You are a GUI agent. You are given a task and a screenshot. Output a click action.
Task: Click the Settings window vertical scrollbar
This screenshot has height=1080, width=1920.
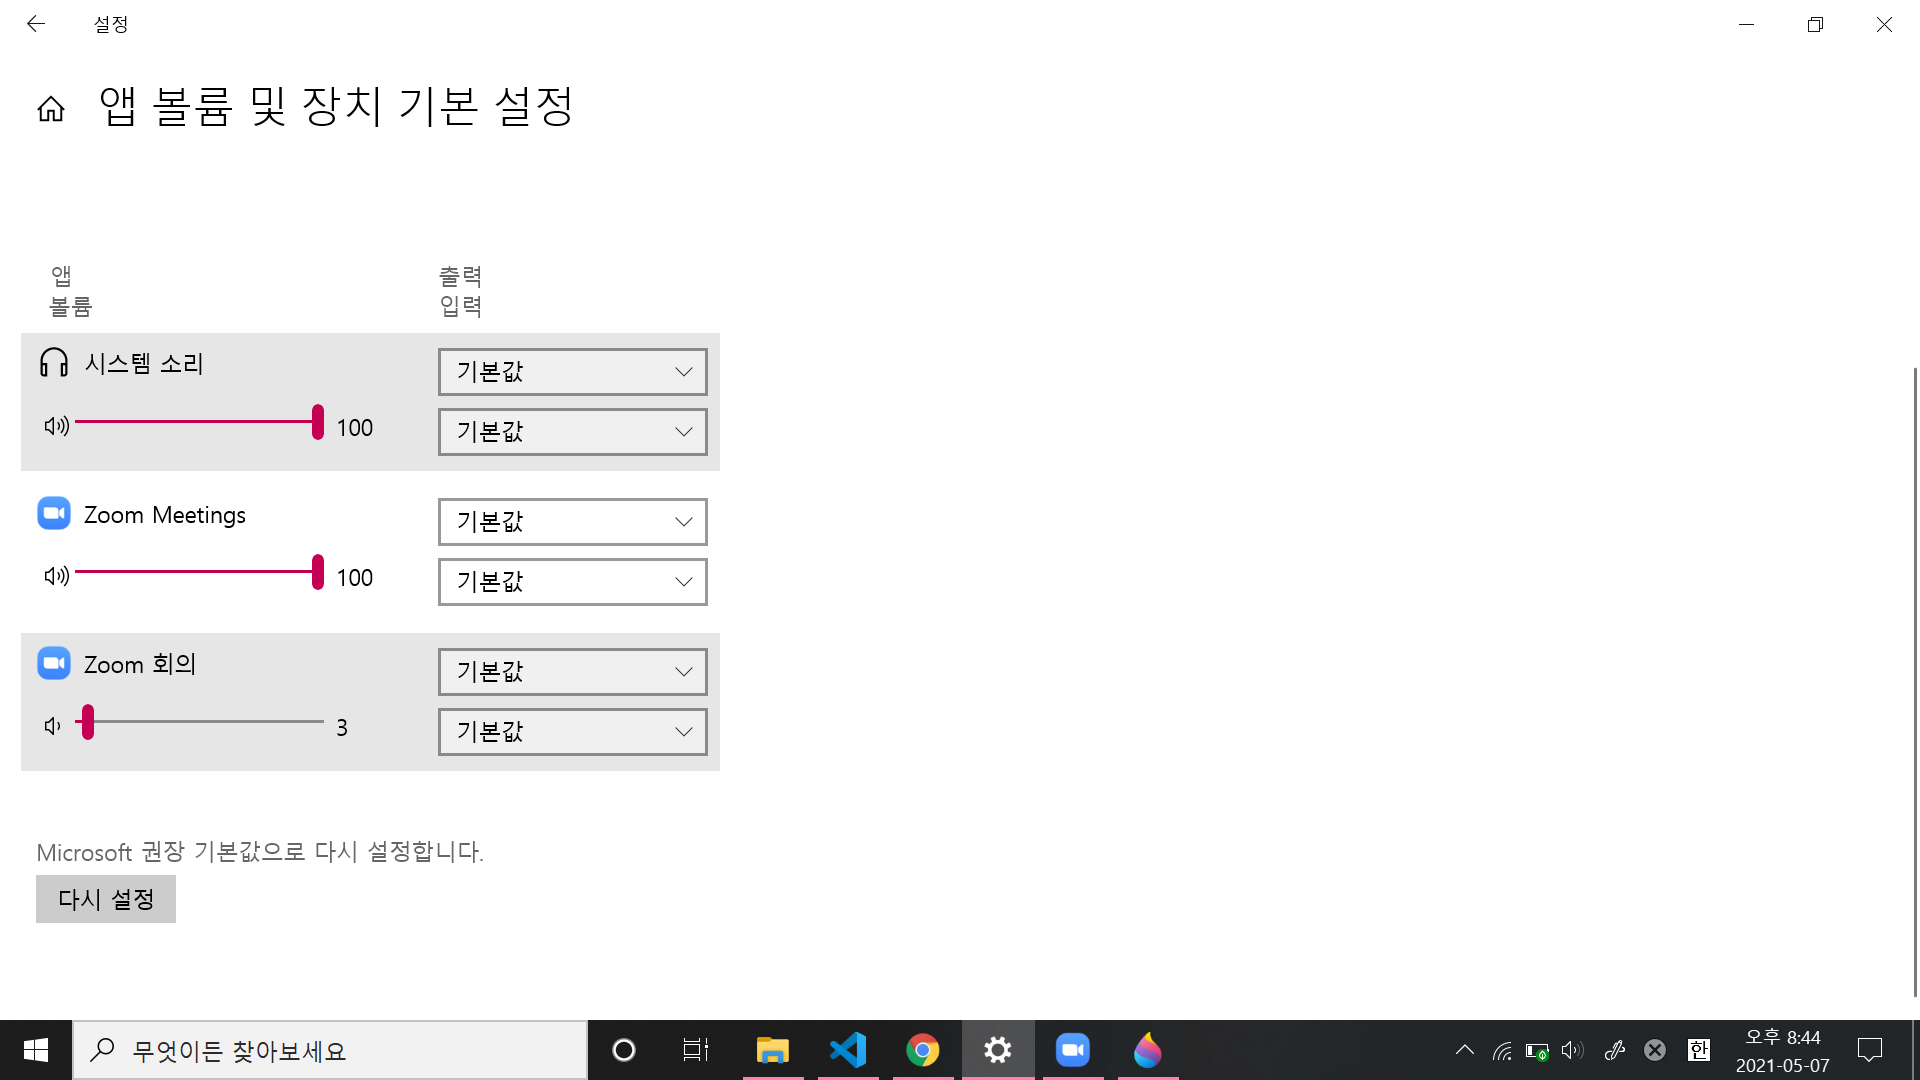coord(1915,680)
